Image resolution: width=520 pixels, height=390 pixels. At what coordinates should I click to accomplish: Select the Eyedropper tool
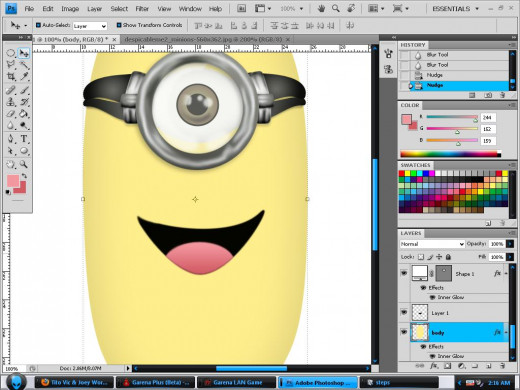(24, 76)
